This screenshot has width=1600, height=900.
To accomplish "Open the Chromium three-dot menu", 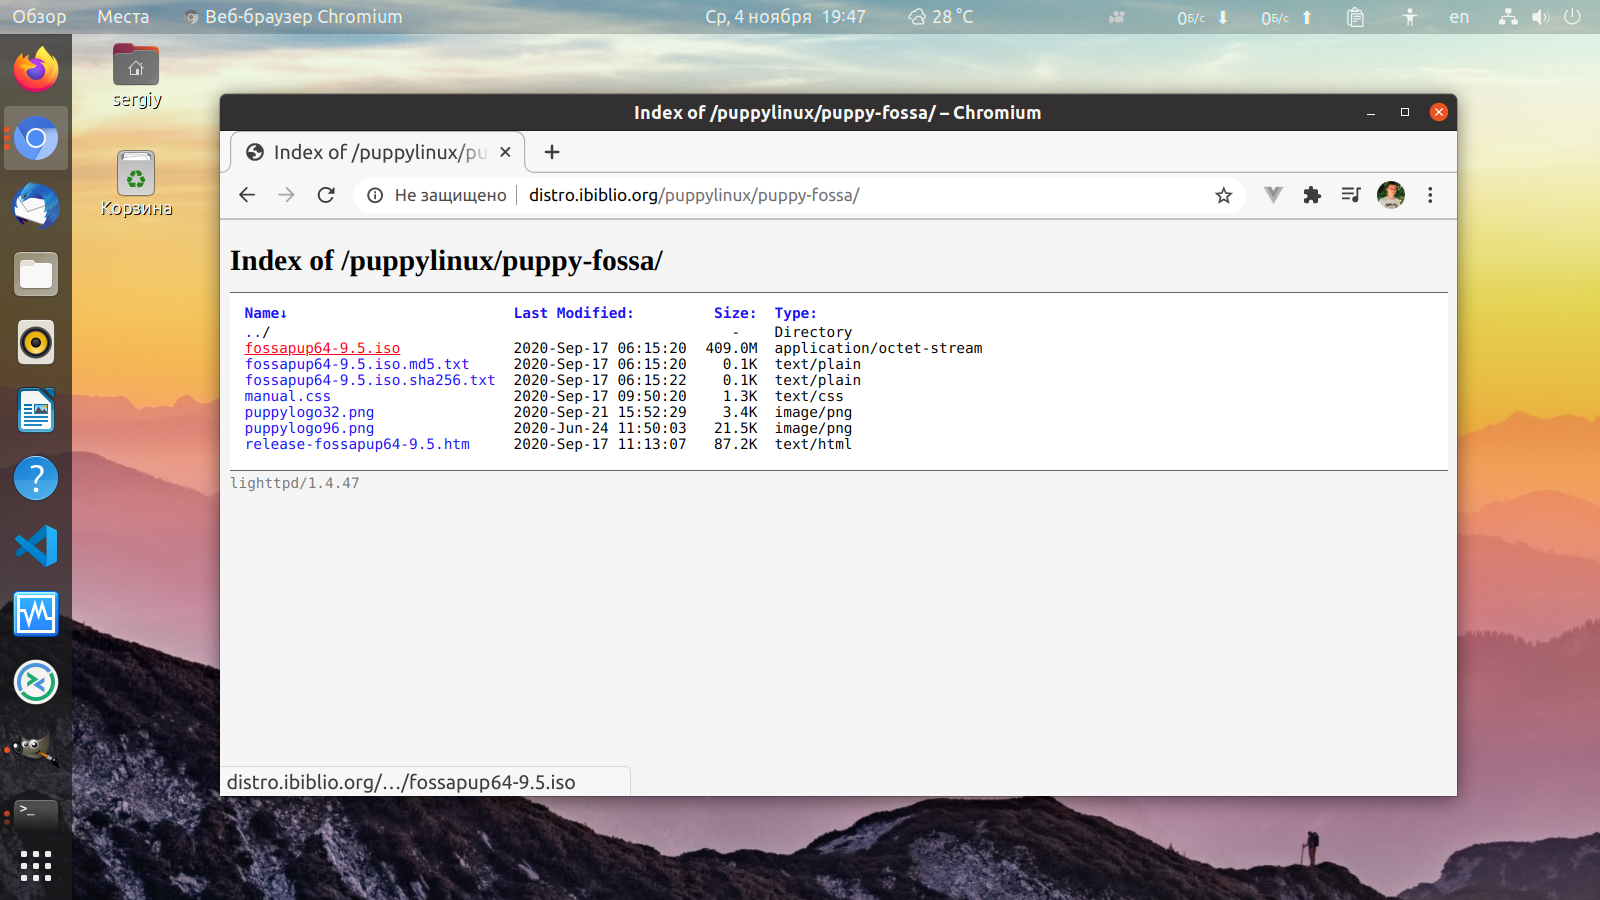I will [x=1430, y=195].
